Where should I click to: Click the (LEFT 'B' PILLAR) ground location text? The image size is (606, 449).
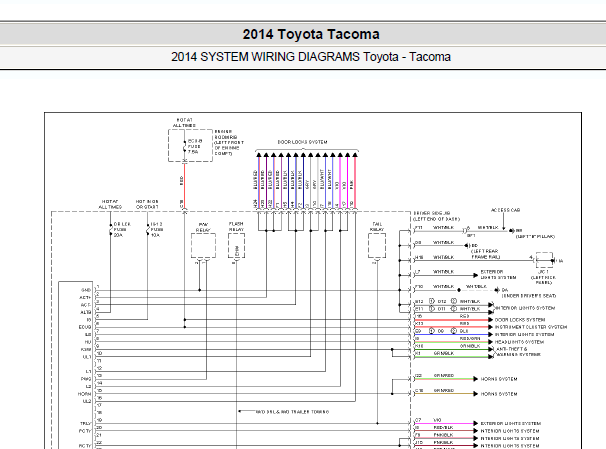[x=535, y=236]
